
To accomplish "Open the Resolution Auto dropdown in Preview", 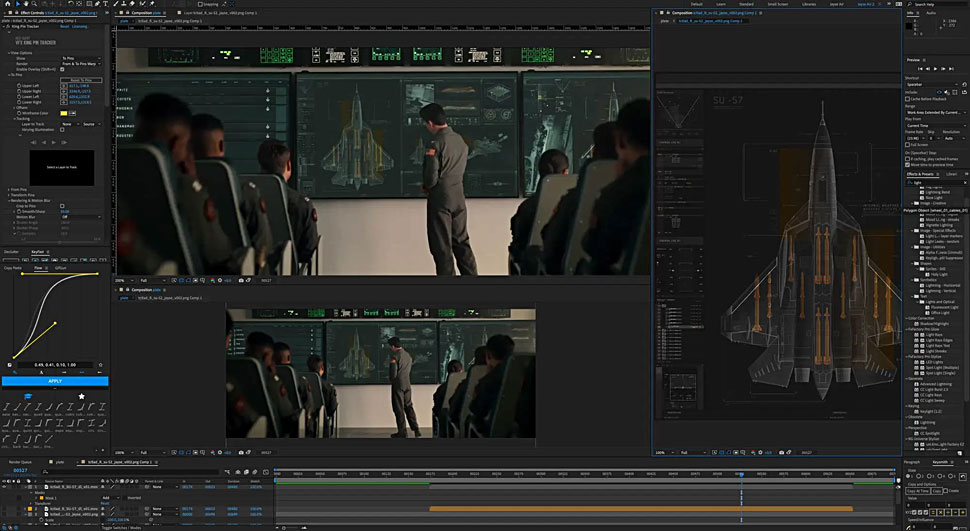I will [x=955, y=138].
